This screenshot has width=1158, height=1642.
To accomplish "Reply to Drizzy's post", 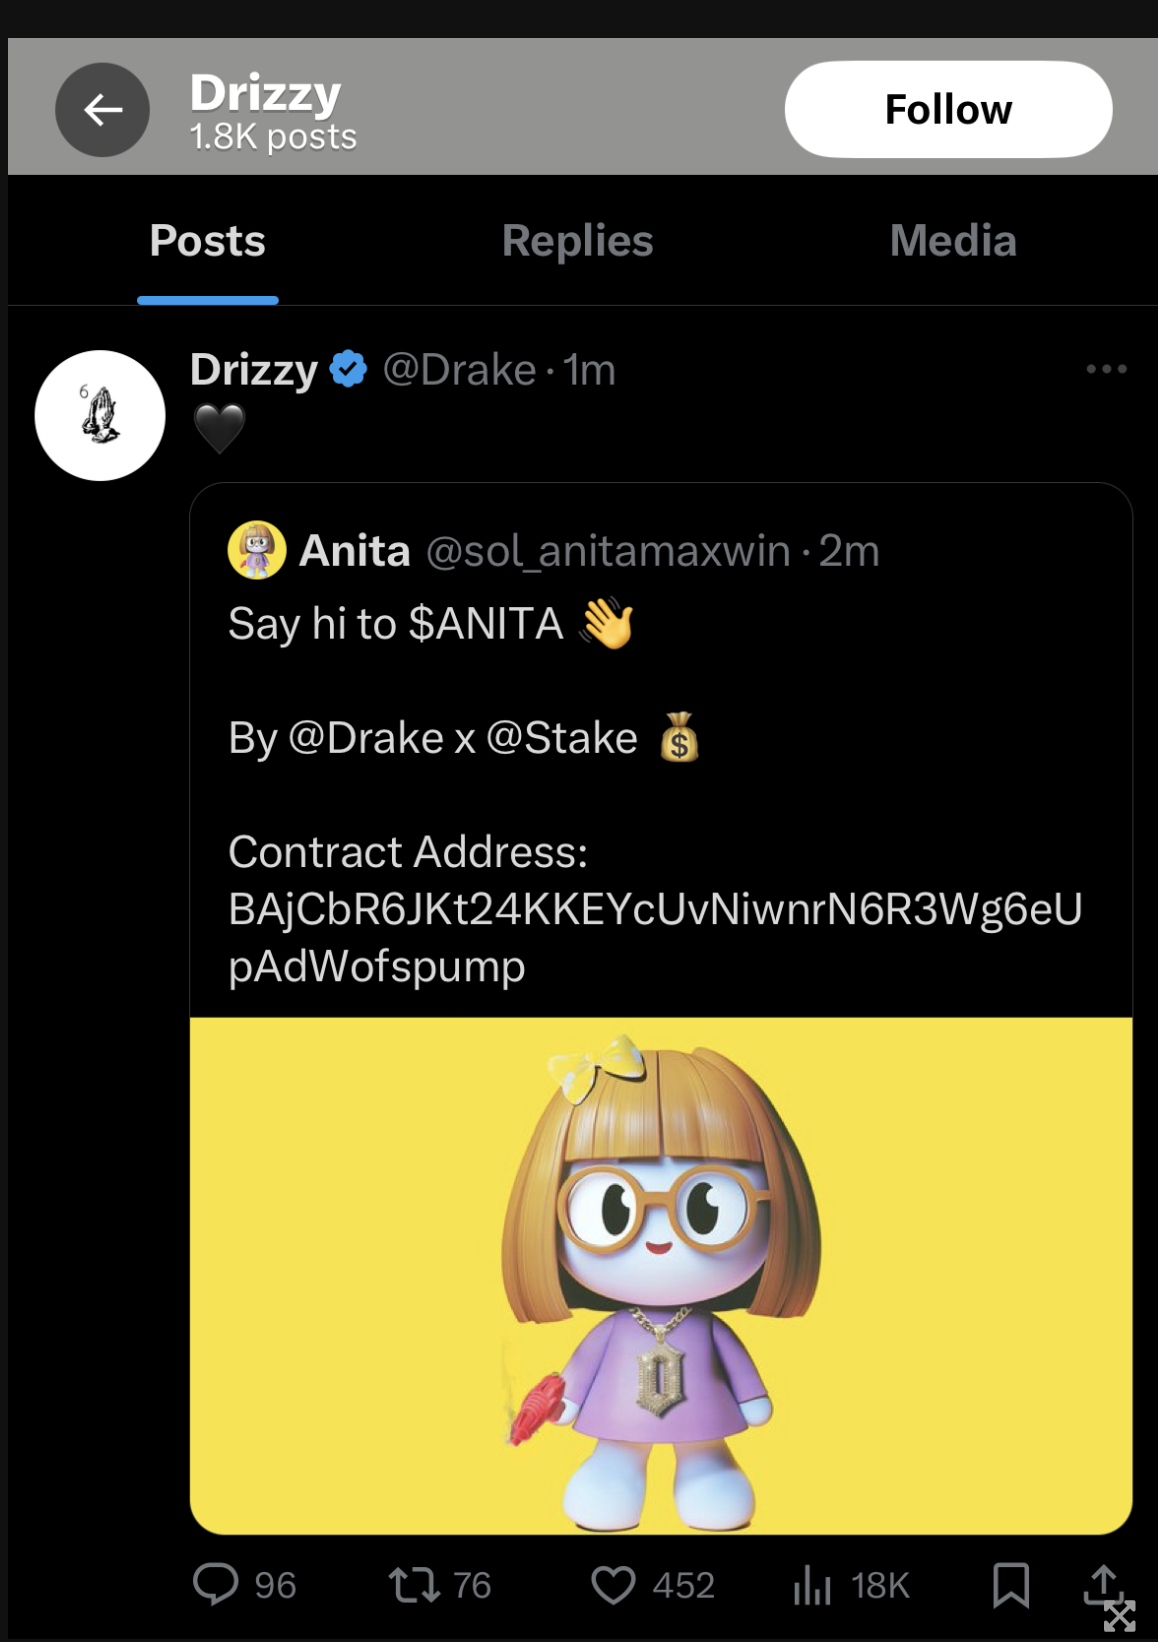I will [215, 1585].
